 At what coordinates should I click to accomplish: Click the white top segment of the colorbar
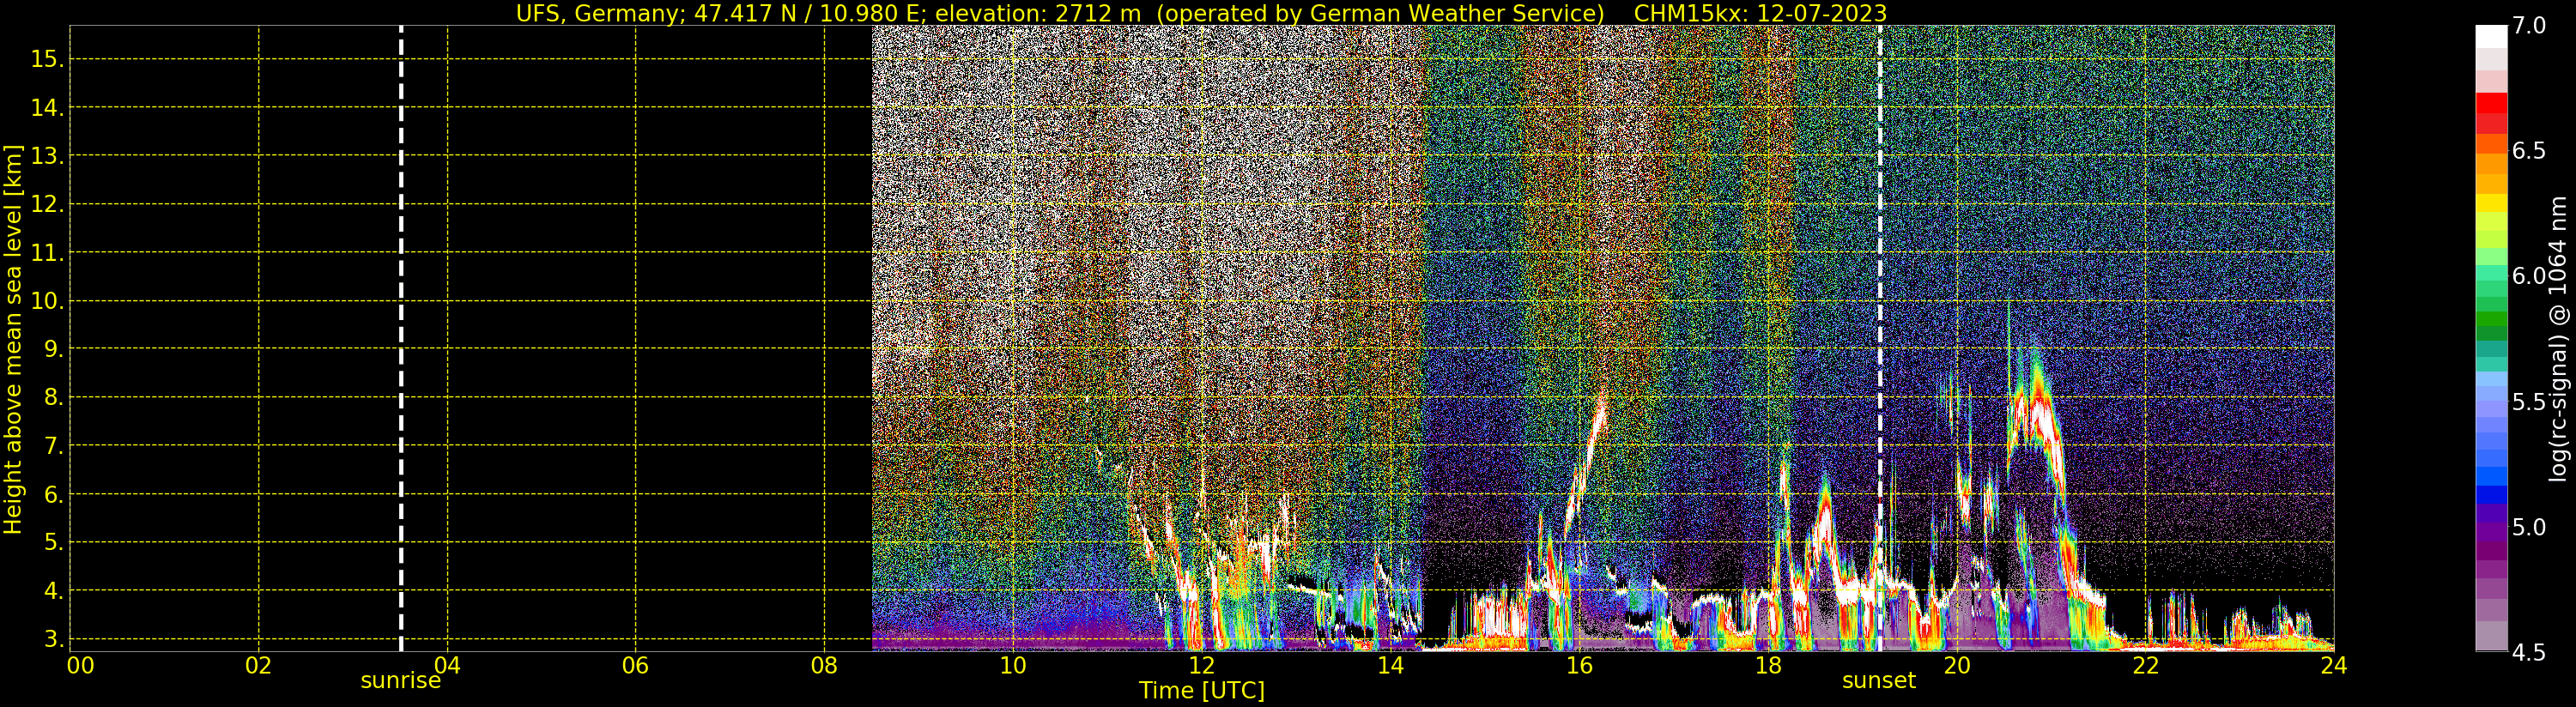[x=2491, y=37]
